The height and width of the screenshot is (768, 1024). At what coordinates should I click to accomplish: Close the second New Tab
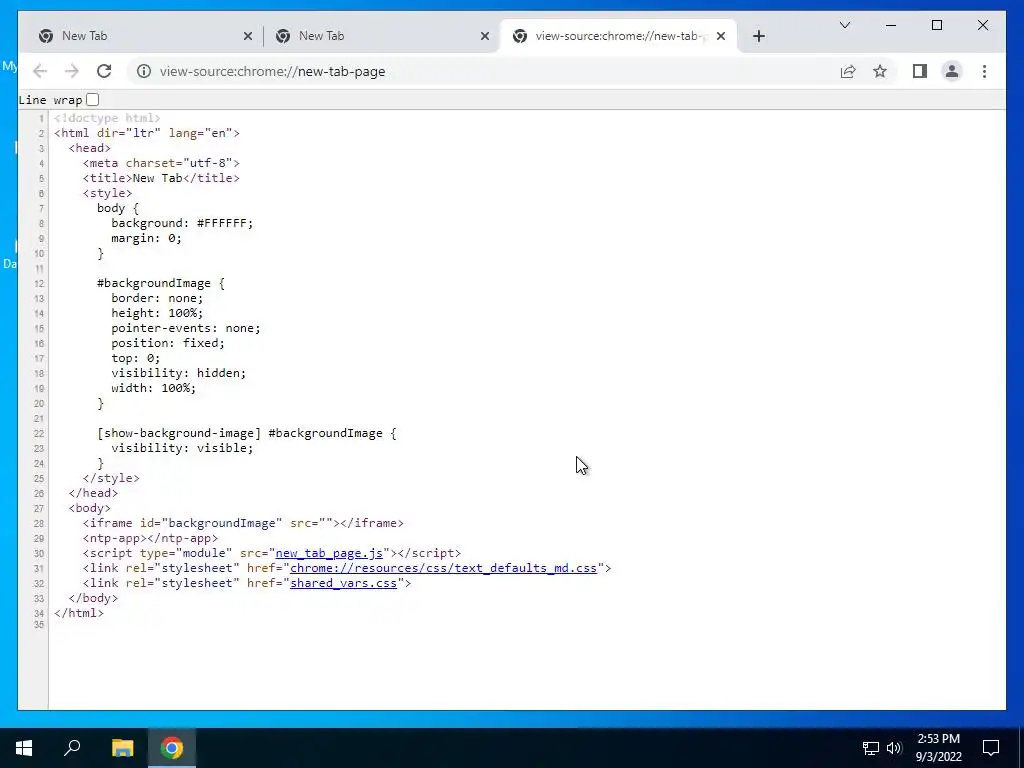(x=485, y=36)
